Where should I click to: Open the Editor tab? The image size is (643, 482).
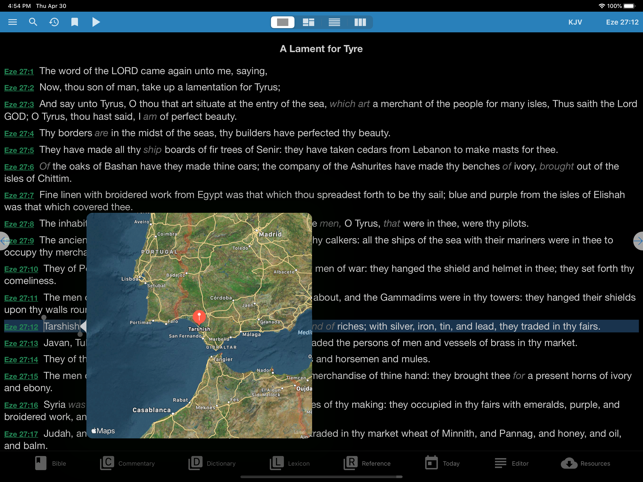tap(511, 464)
